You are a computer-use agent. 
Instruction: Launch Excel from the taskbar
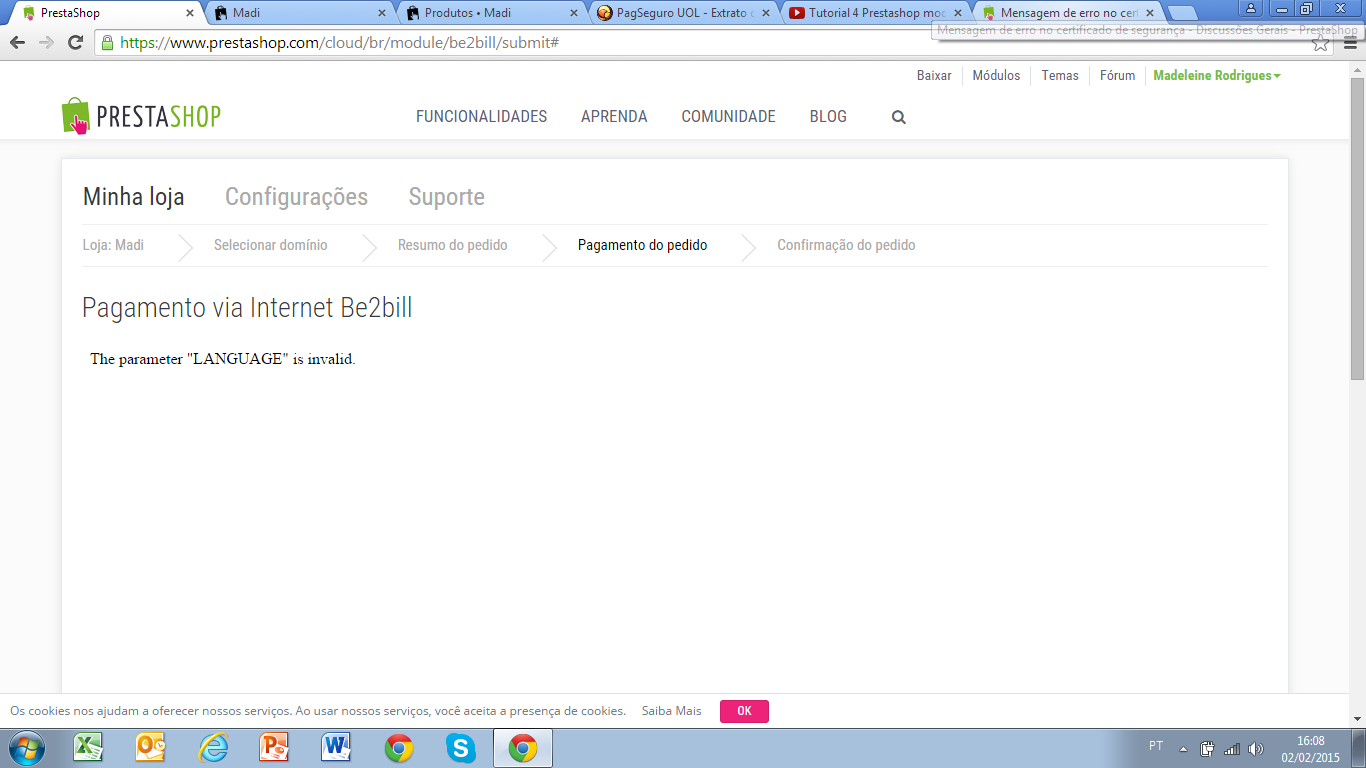pos(89,748)
